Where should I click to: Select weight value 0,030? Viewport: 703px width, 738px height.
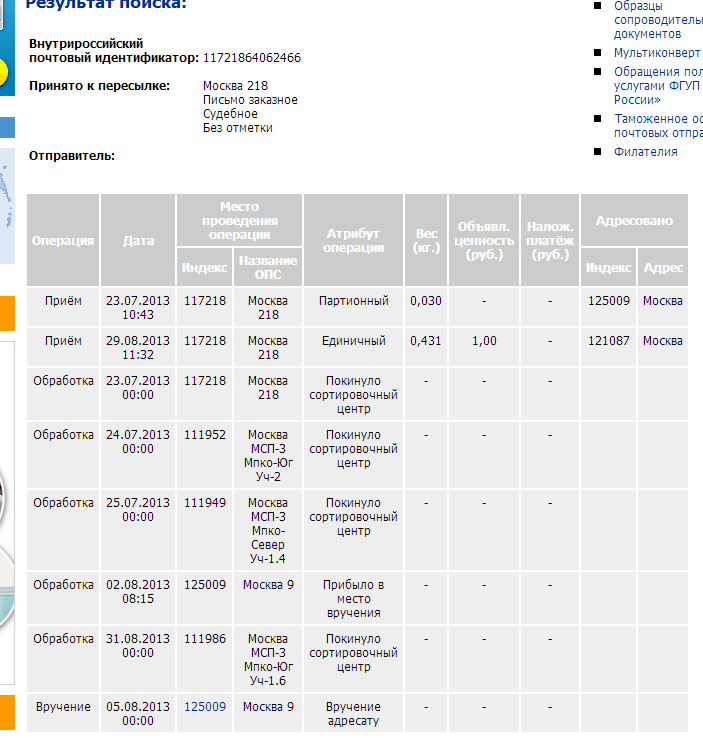click(426, 301)
